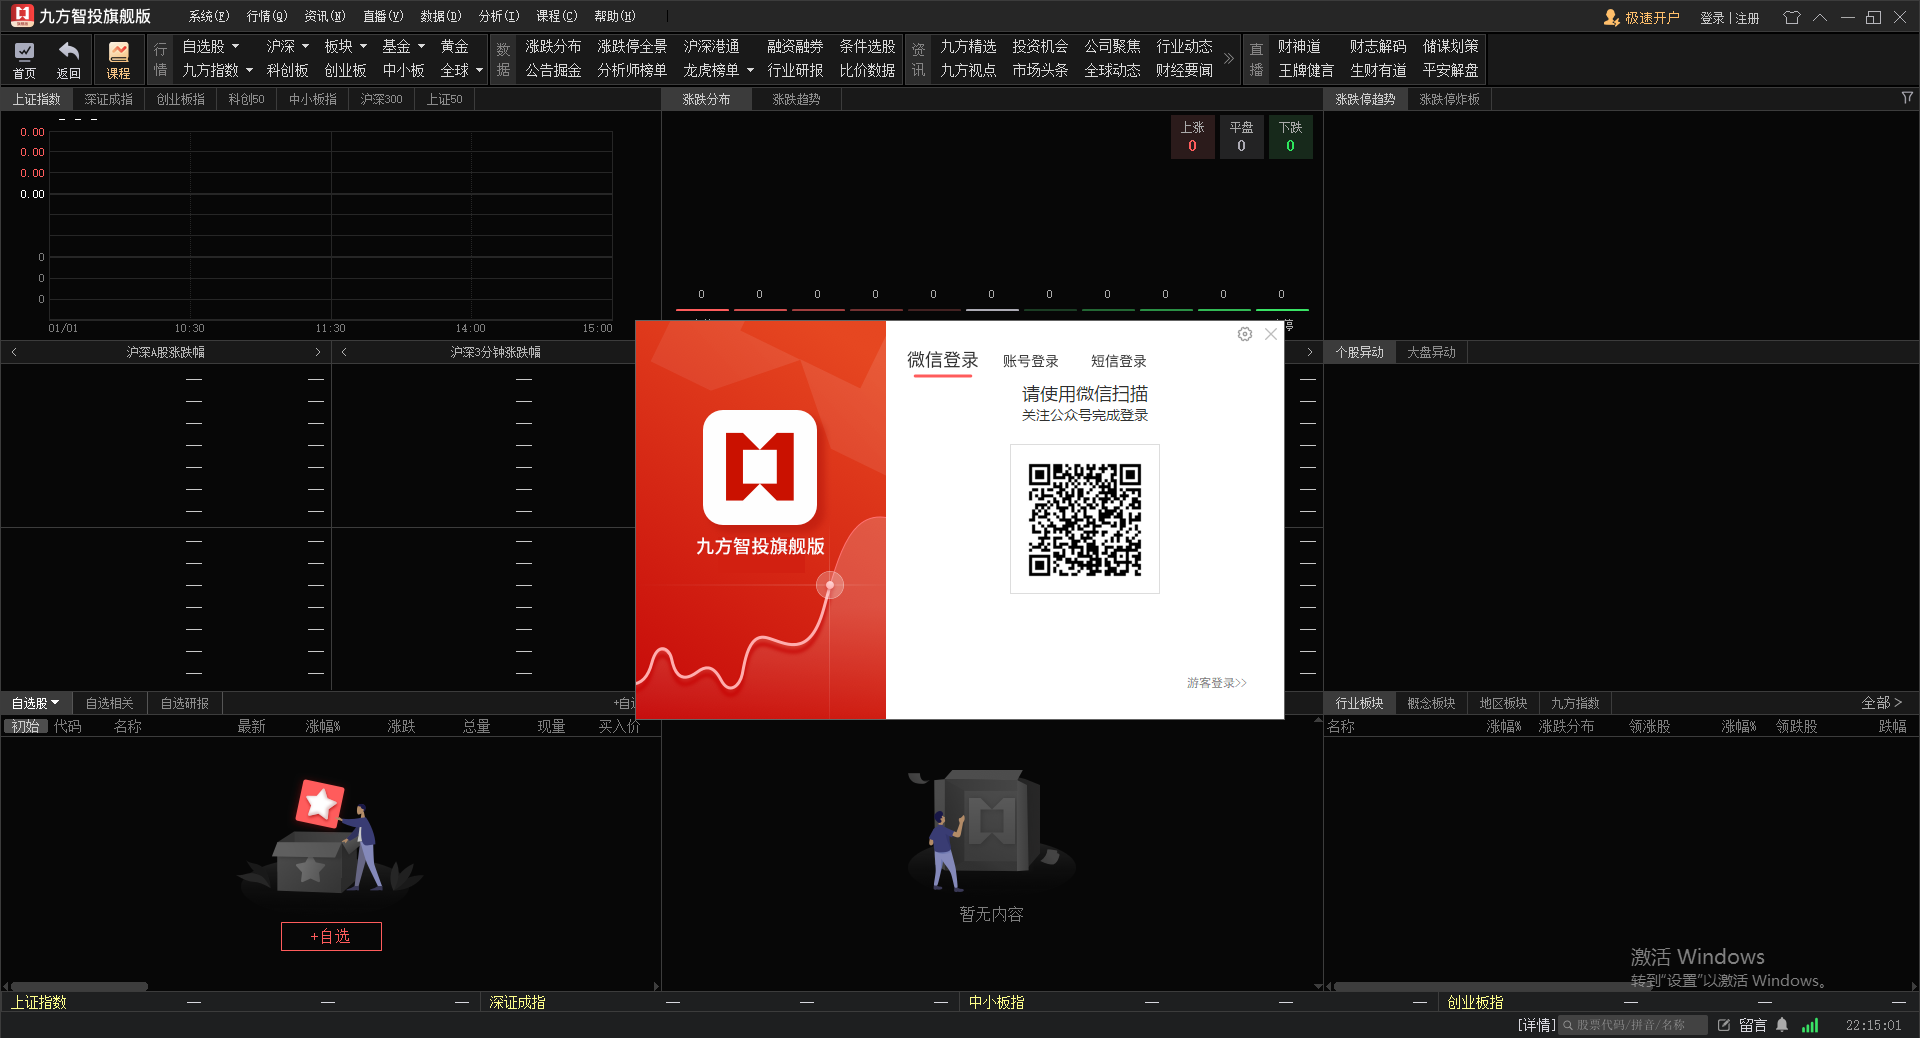Open 九方精选 in the toolbar
The image size is (1920, 1038).
point(968,46)
